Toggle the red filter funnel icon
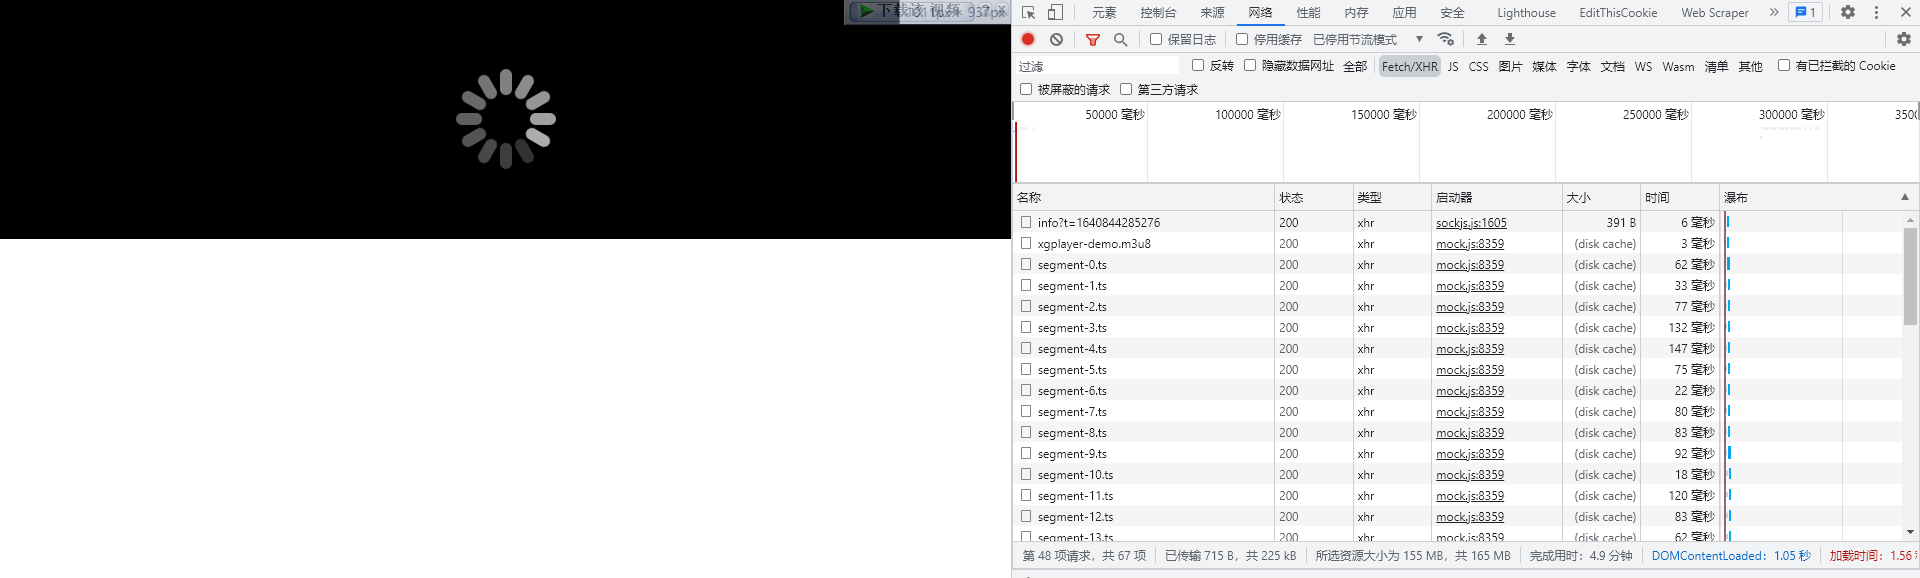Screen dimensions: 1920x578 [x=1093, y=39]
